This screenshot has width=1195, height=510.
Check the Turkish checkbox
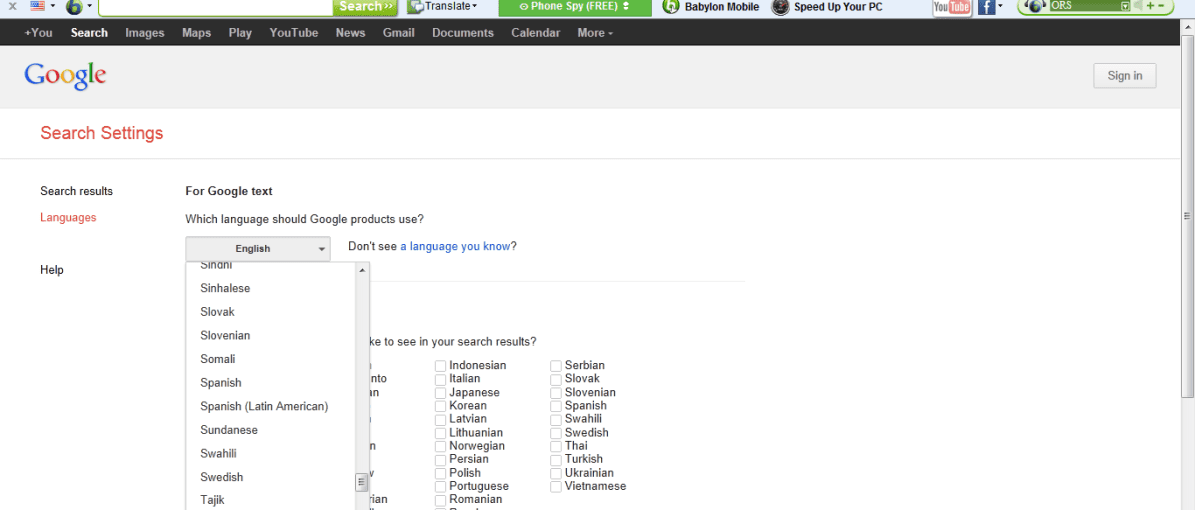pos(556,460)
